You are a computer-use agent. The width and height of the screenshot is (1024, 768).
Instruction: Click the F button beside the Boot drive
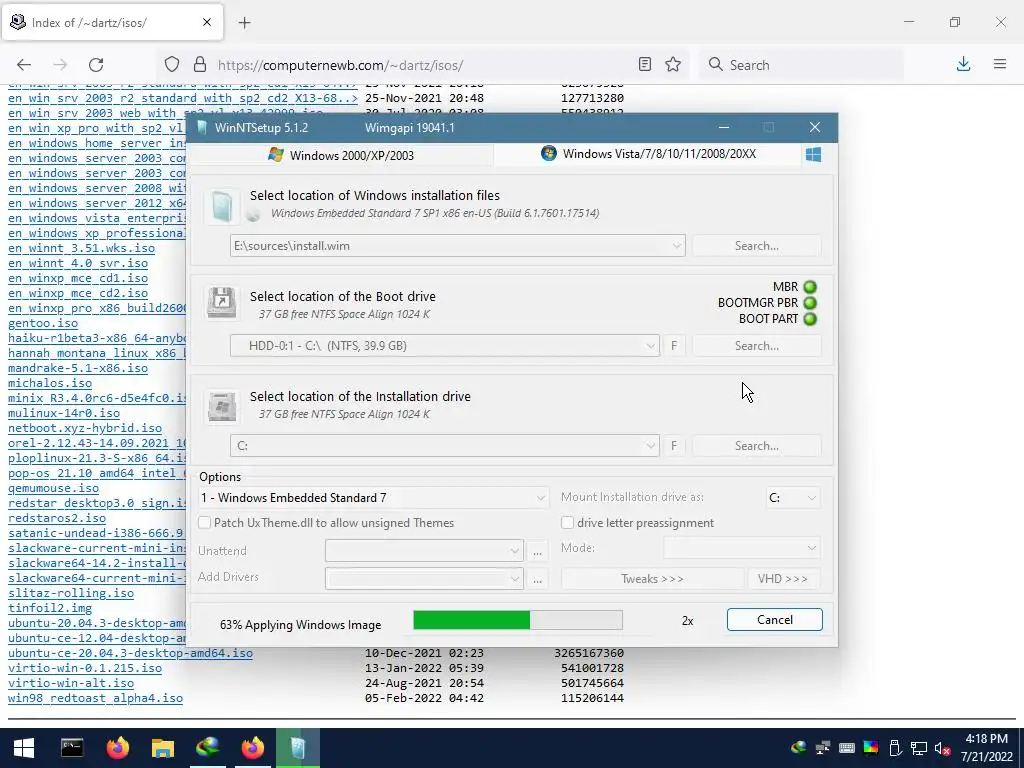674,346
